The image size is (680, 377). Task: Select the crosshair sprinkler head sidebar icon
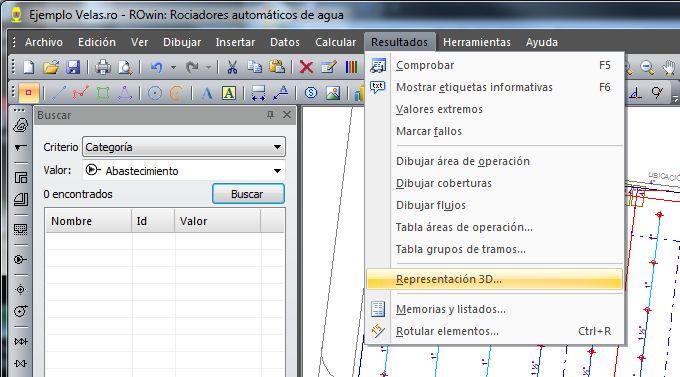[x=20, y=289]
